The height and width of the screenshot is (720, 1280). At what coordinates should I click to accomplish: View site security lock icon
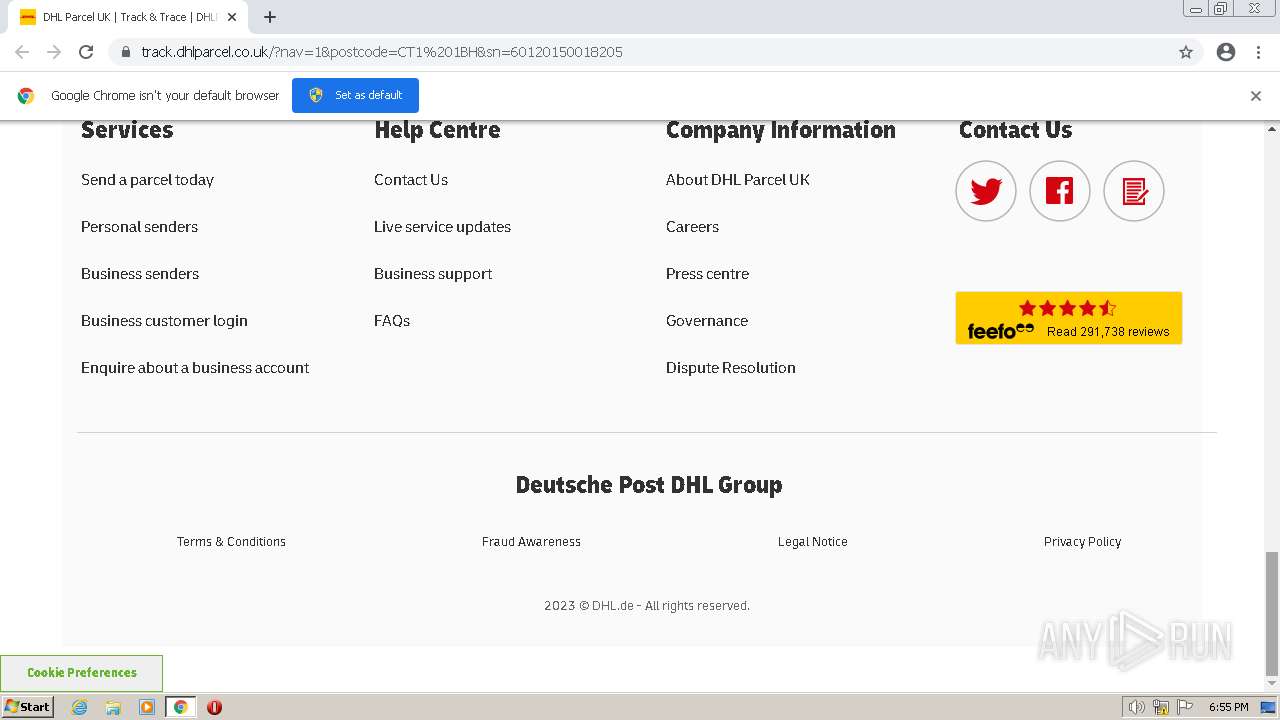coord(126,52)
